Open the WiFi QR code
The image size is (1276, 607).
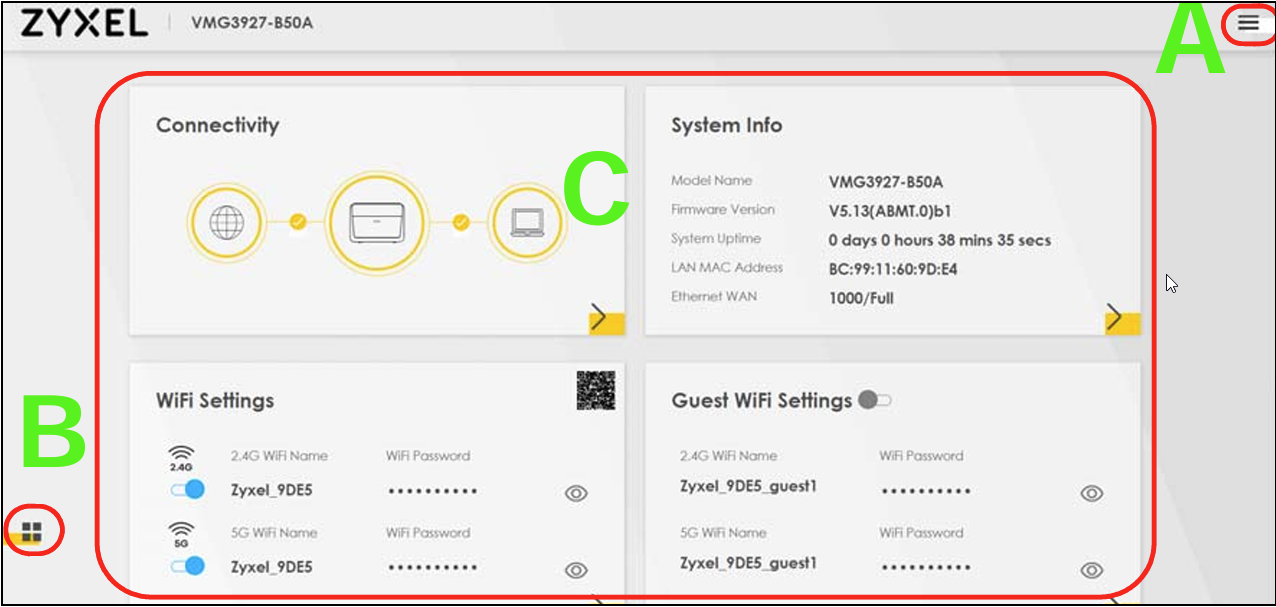tap(596, 390)
